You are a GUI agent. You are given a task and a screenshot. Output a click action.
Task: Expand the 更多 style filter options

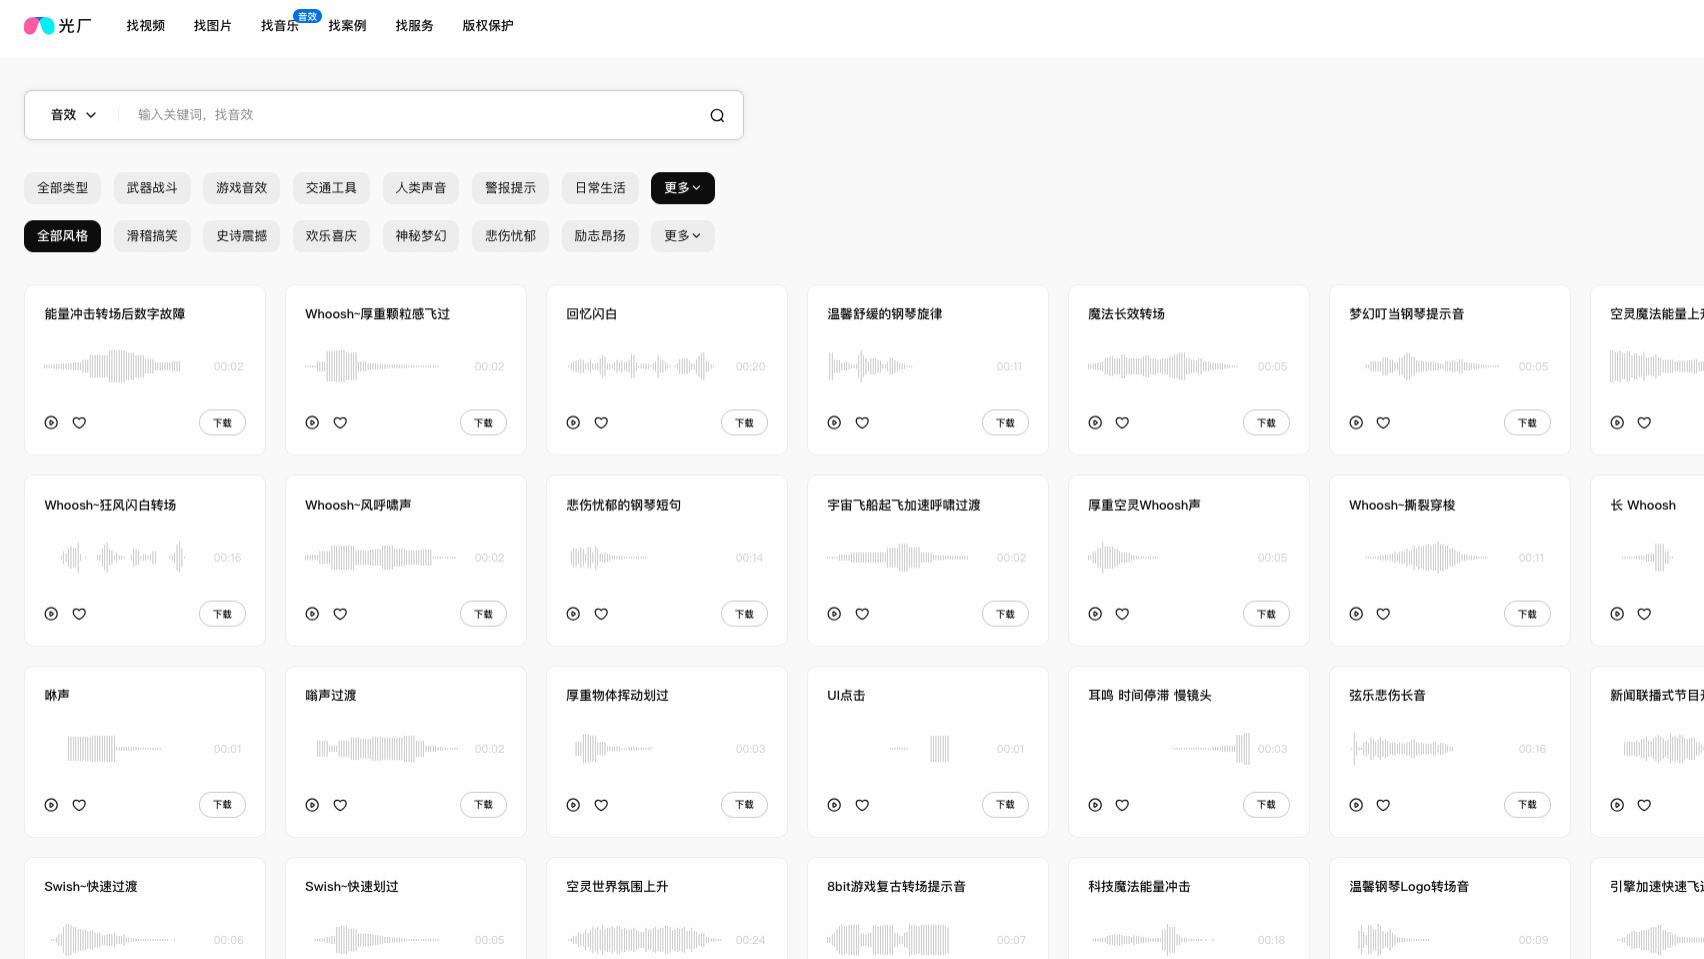(x=682, y=236)
